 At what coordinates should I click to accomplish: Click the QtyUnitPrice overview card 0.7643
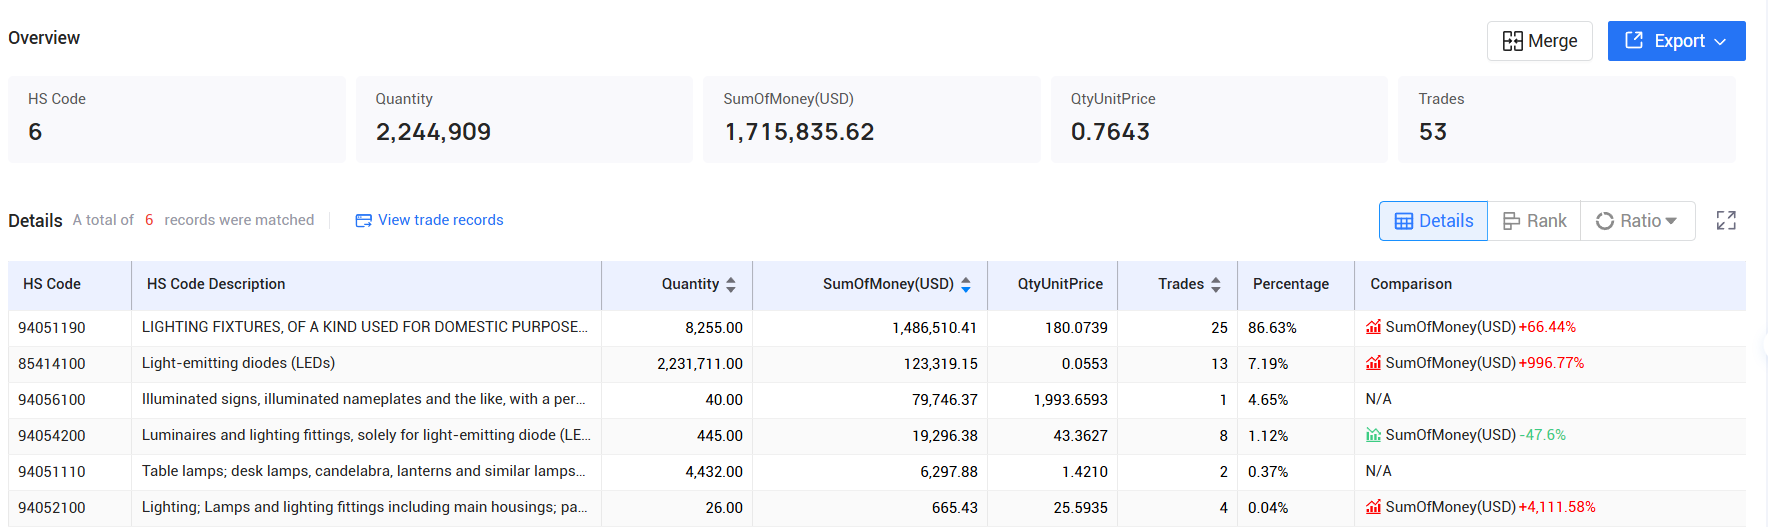tap(1219, 119)
